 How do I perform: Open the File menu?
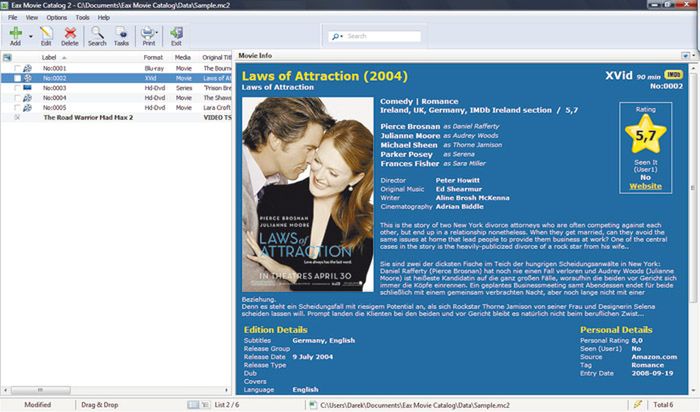(12, 17)
